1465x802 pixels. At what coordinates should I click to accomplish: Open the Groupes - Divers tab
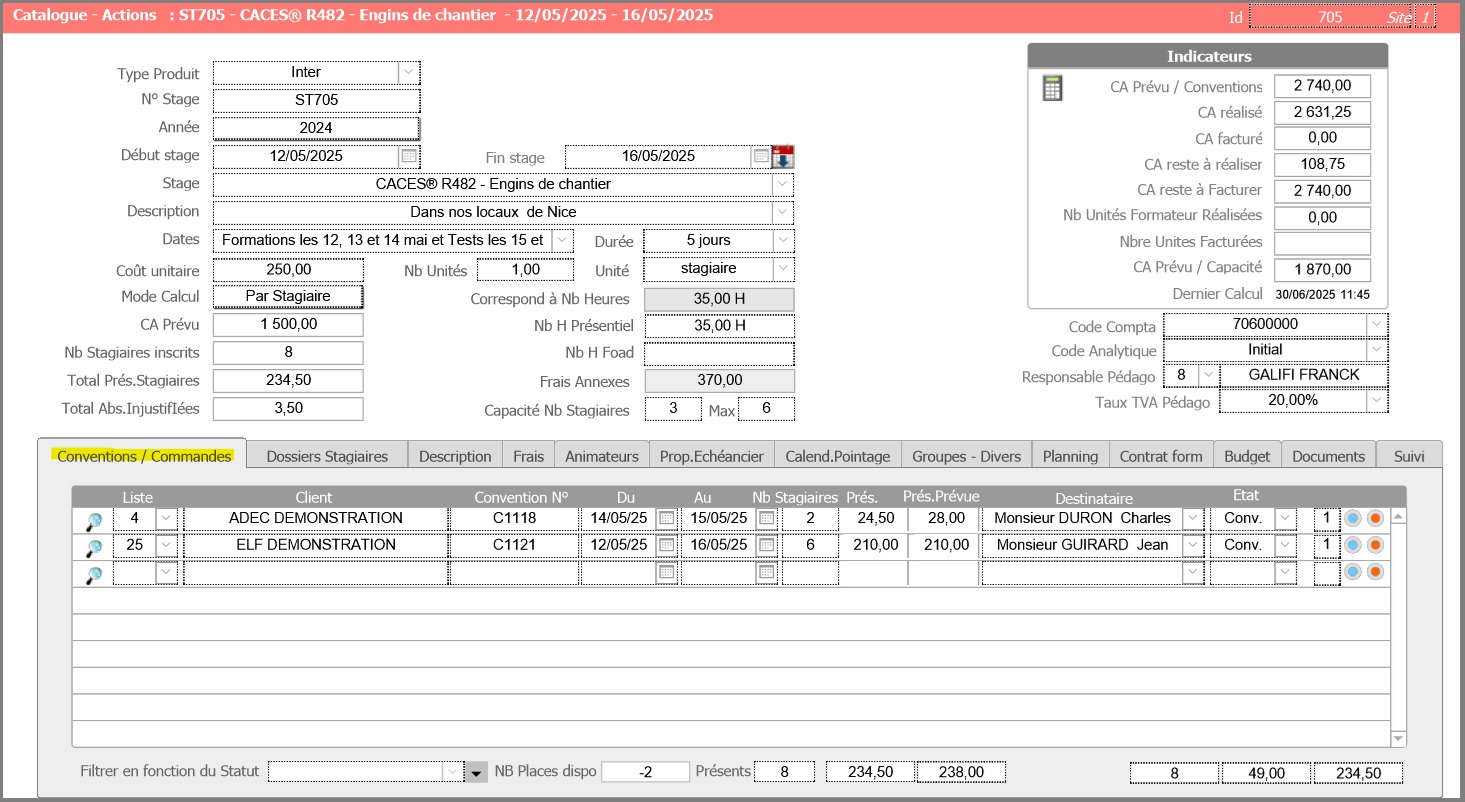click(x=967, y=456)
